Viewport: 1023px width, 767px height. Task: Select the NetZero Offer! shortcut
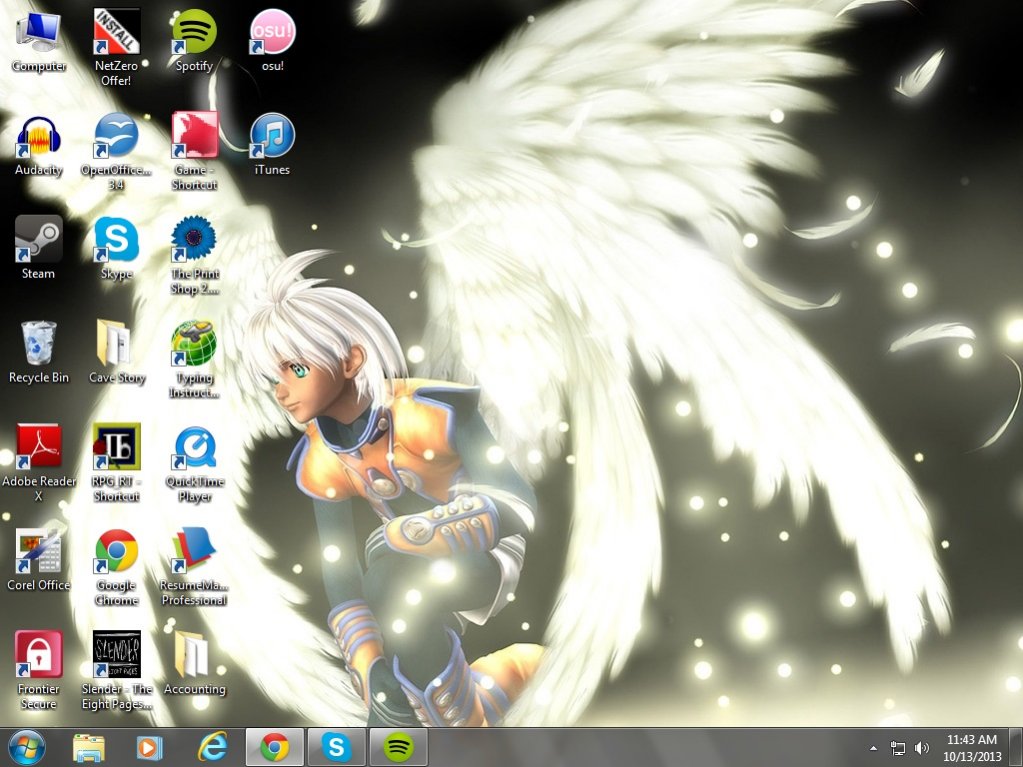point(116,48)
